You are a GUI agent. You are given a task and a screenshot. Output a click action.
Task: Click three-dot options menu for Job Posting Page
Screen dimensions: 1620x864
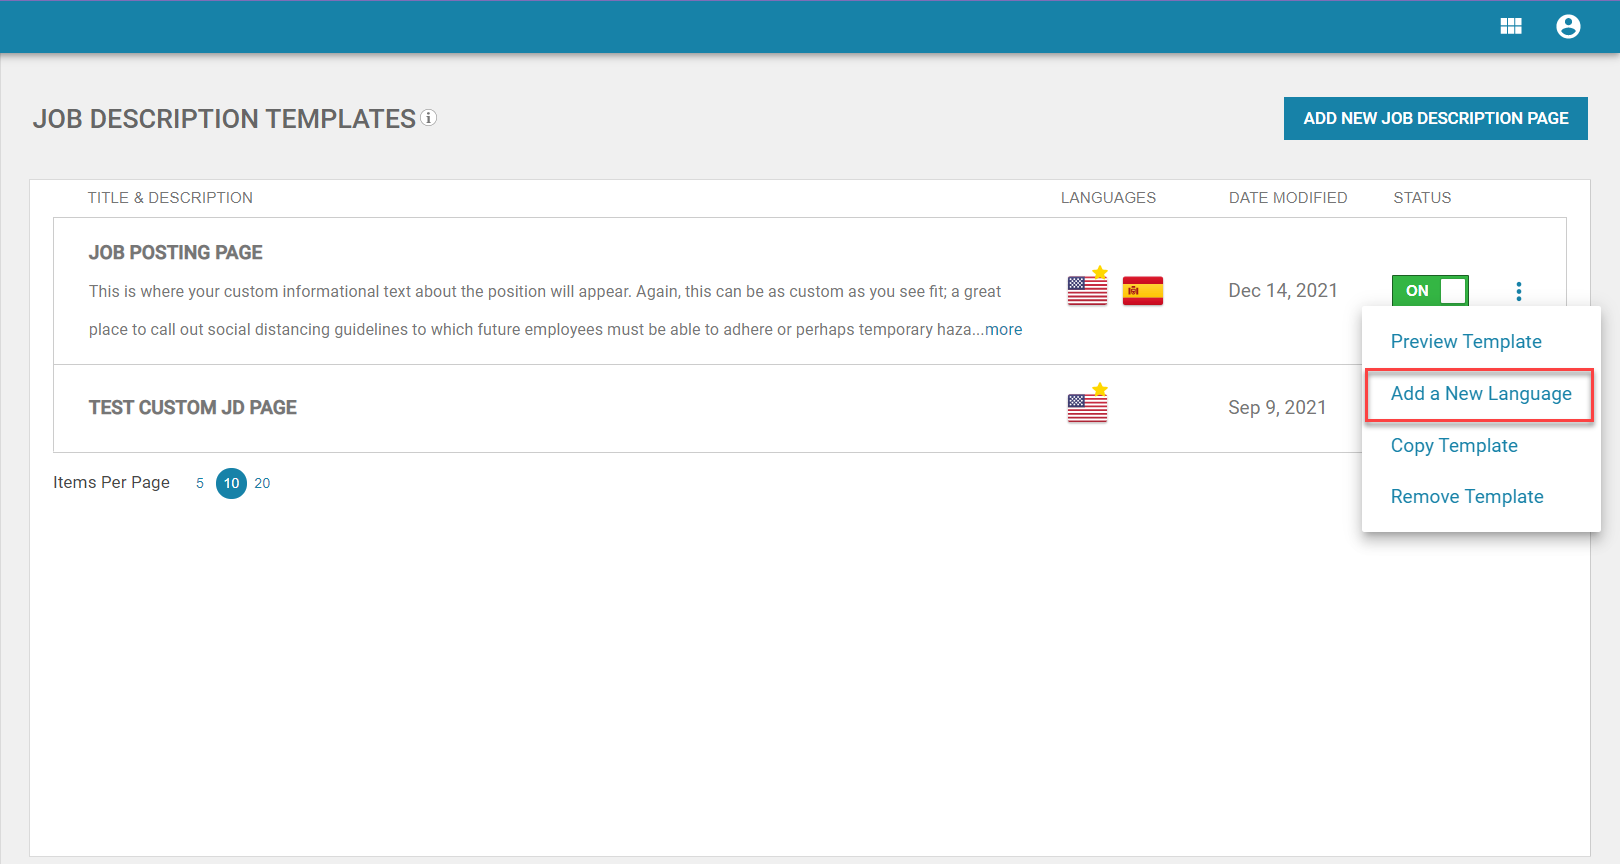[1518, 291]
